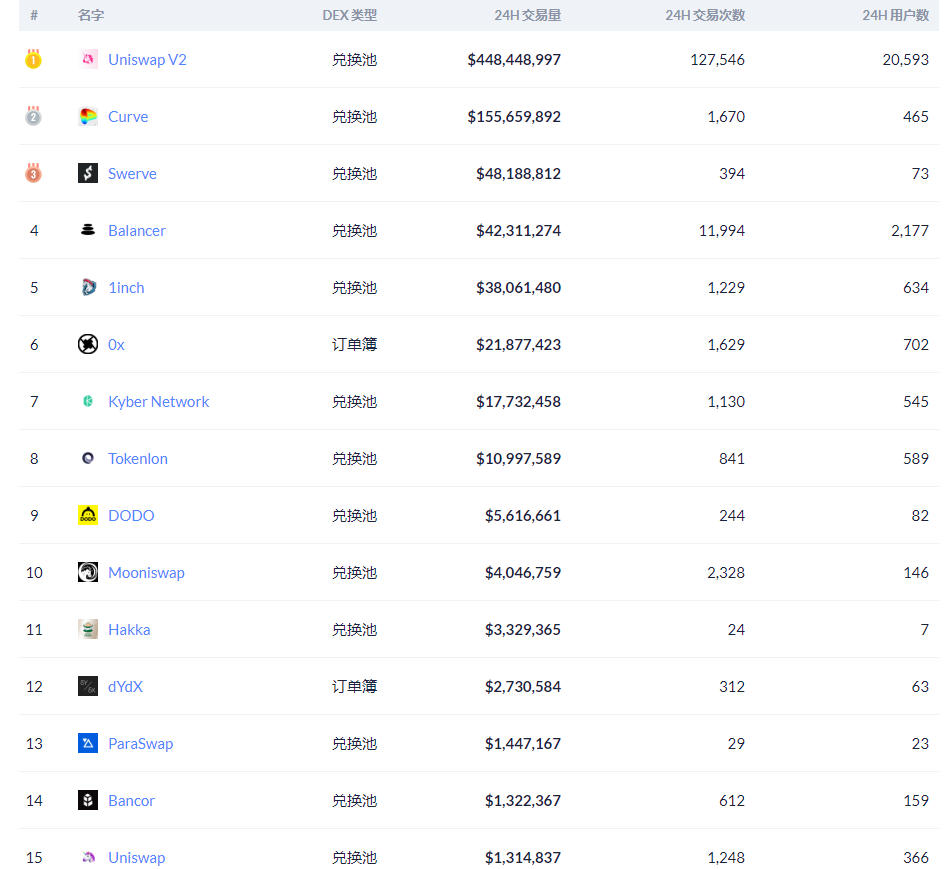
Task: Click the Balancer stacked-stones logo icon
Action: pos(88,231)
